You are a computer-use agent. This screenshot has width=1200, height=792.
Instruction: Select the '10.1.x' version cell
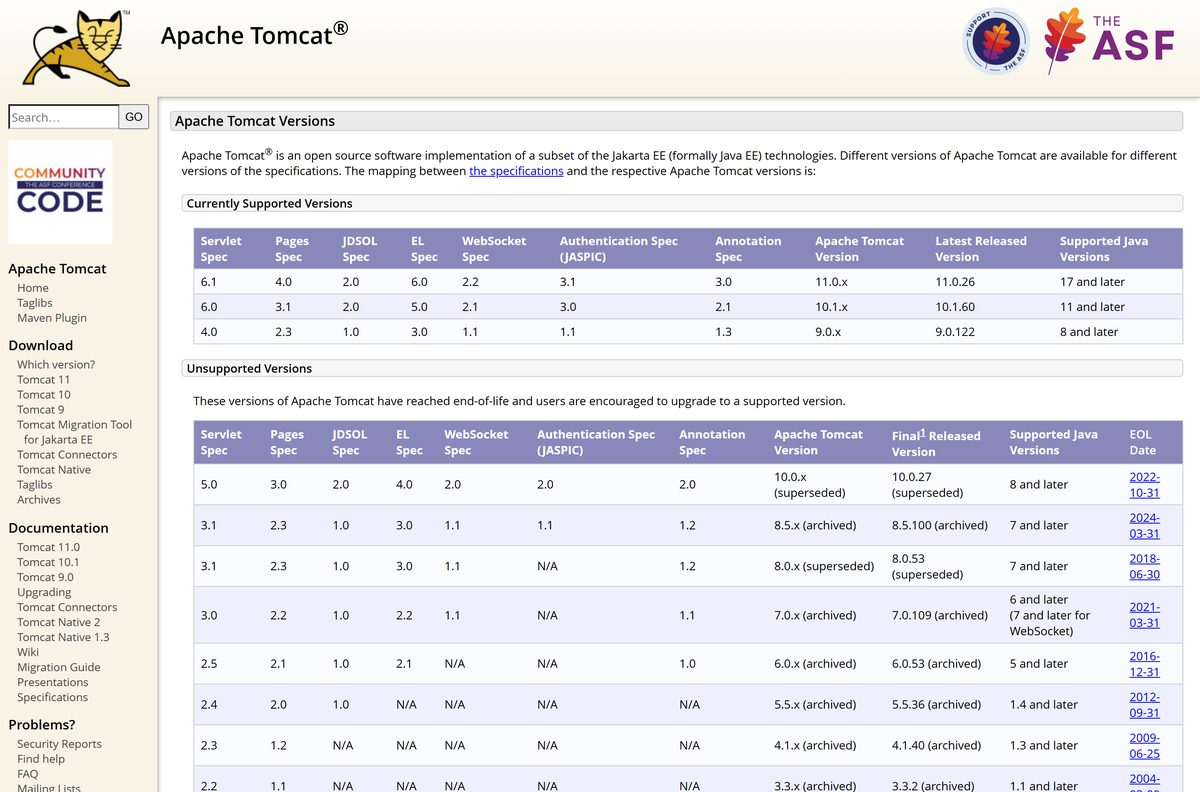coord(867,307)
